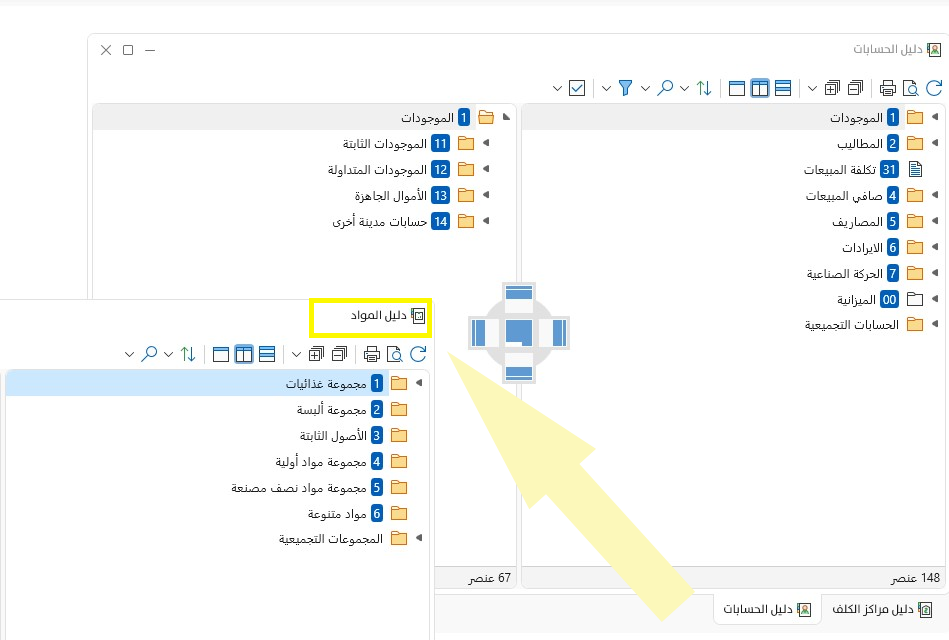949x640 pixels.
Task: Collapse all nodes in دليل الحسابات toolbar
Action: click(x=856, y=88)
